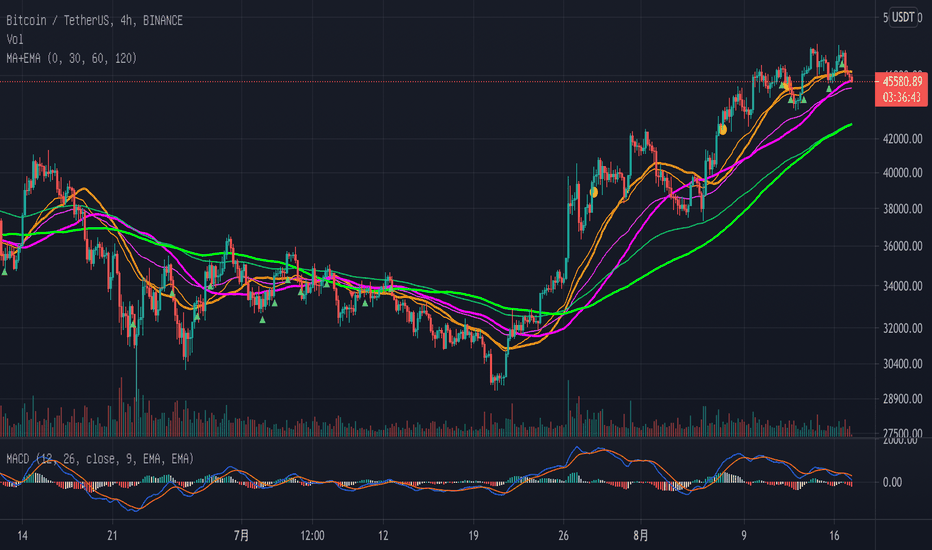932x550 pixels.
Task: Click the 28900.00 price axis label
Action: click(902, 399)
